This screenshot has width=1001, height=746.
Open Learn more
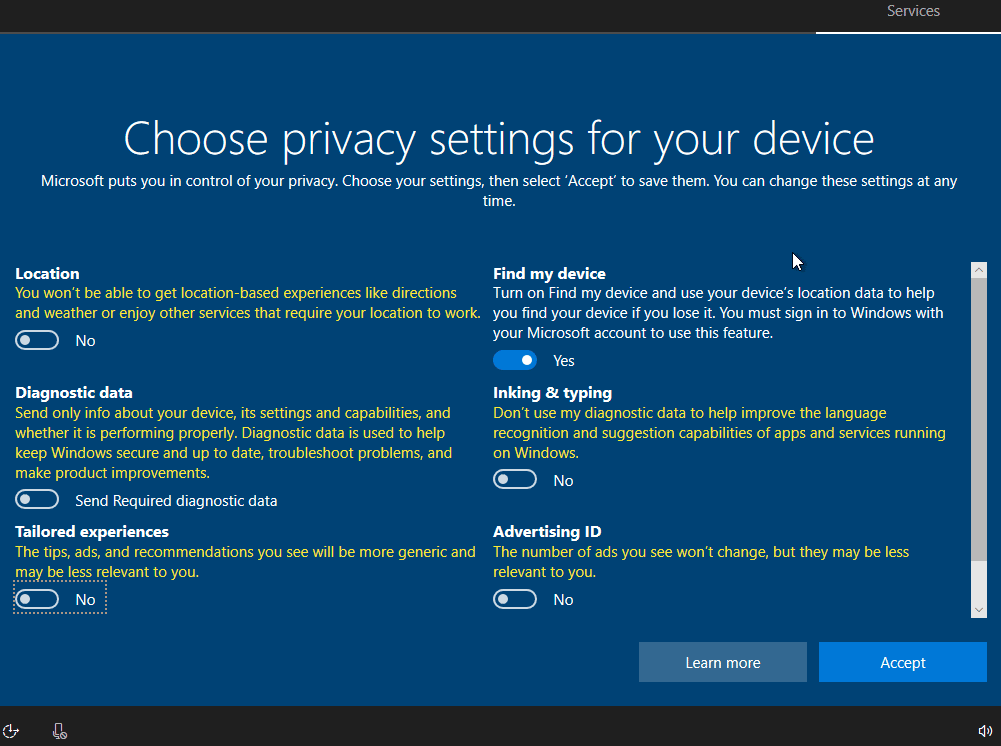tap(722, 662)
